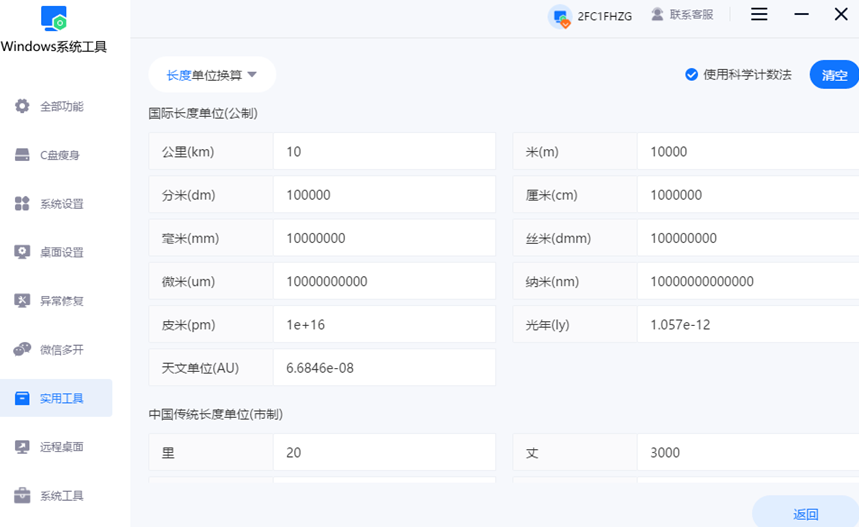This screenshot has height=527, width=859.
Task: Select the 毫米(mm) input field
Action: pyautogui.click(x=385, y=238)
